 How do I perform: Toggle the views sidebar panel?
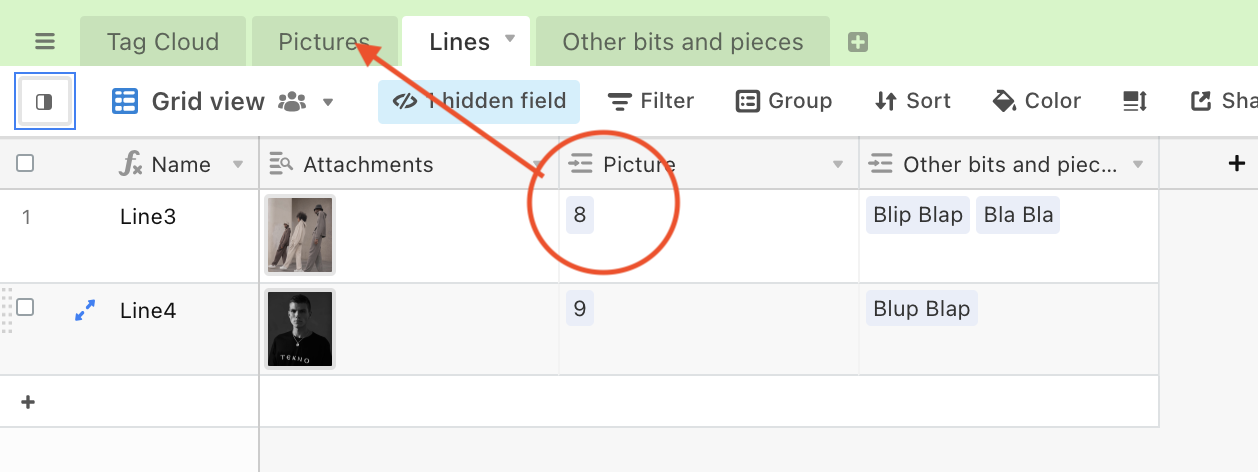tap(44, 101)
